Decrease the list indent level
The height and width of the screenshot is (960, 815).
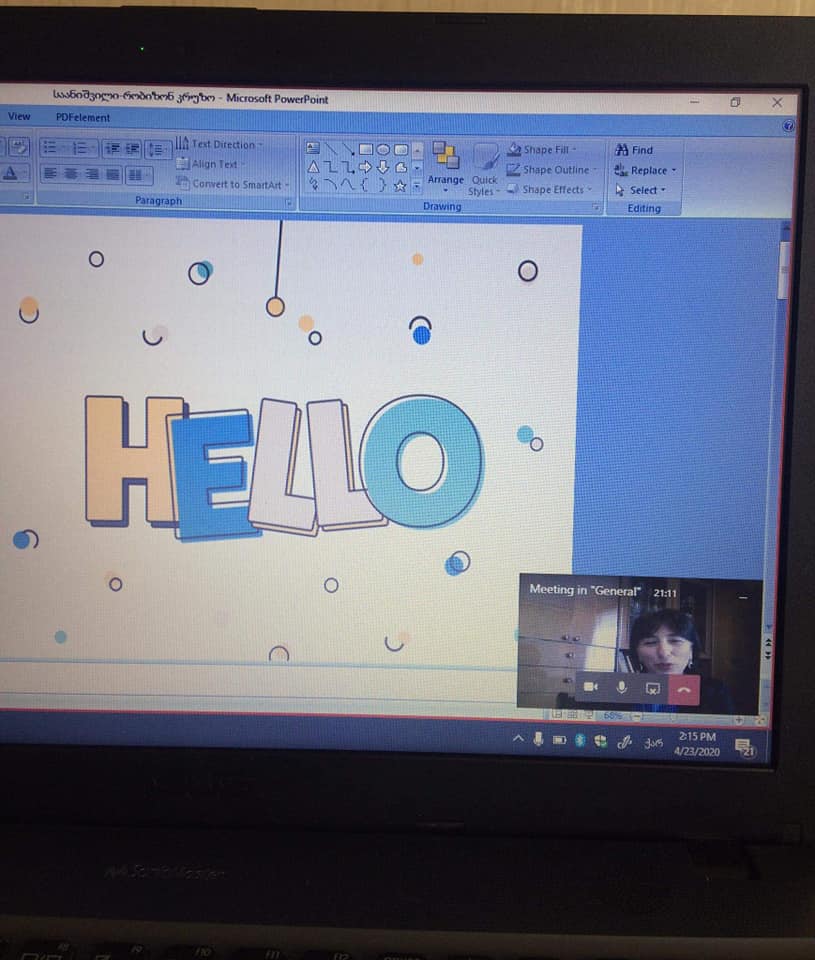point(112,149)
